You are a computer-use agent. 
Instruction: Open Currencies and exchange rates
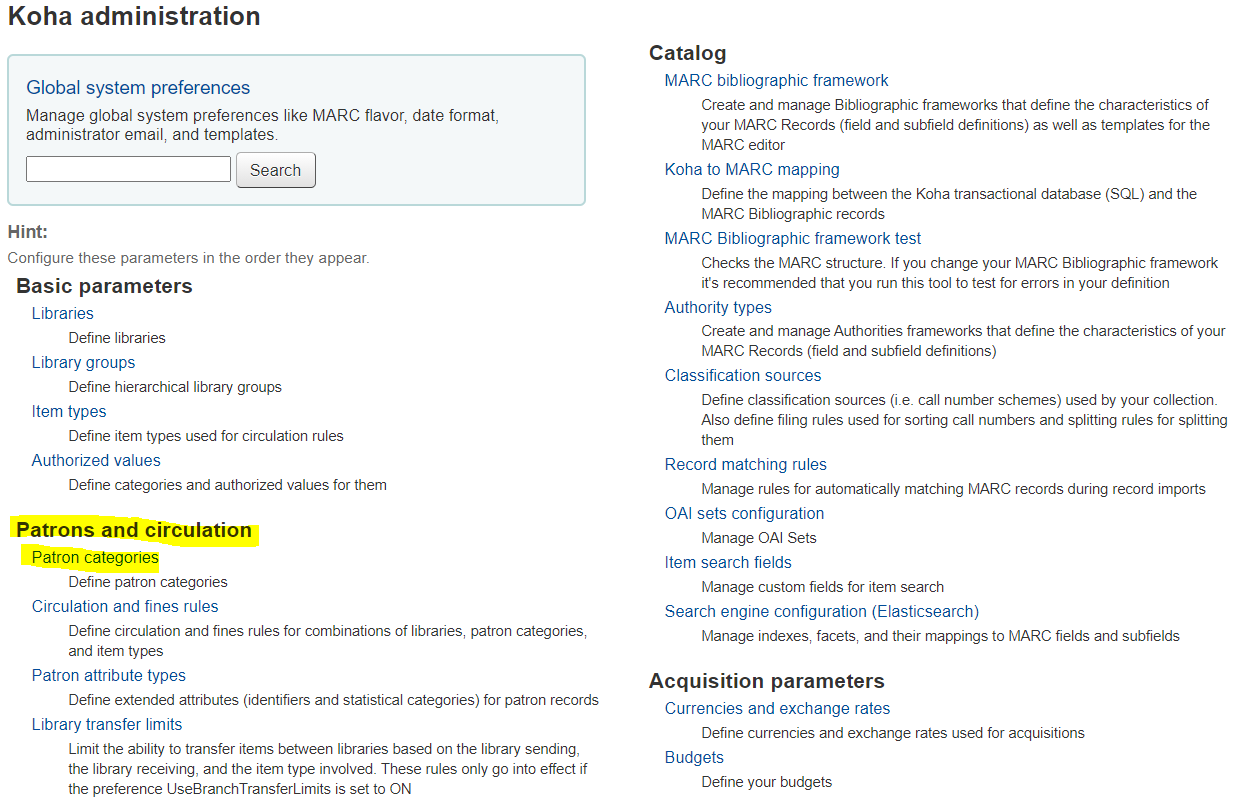click(777, 708)
